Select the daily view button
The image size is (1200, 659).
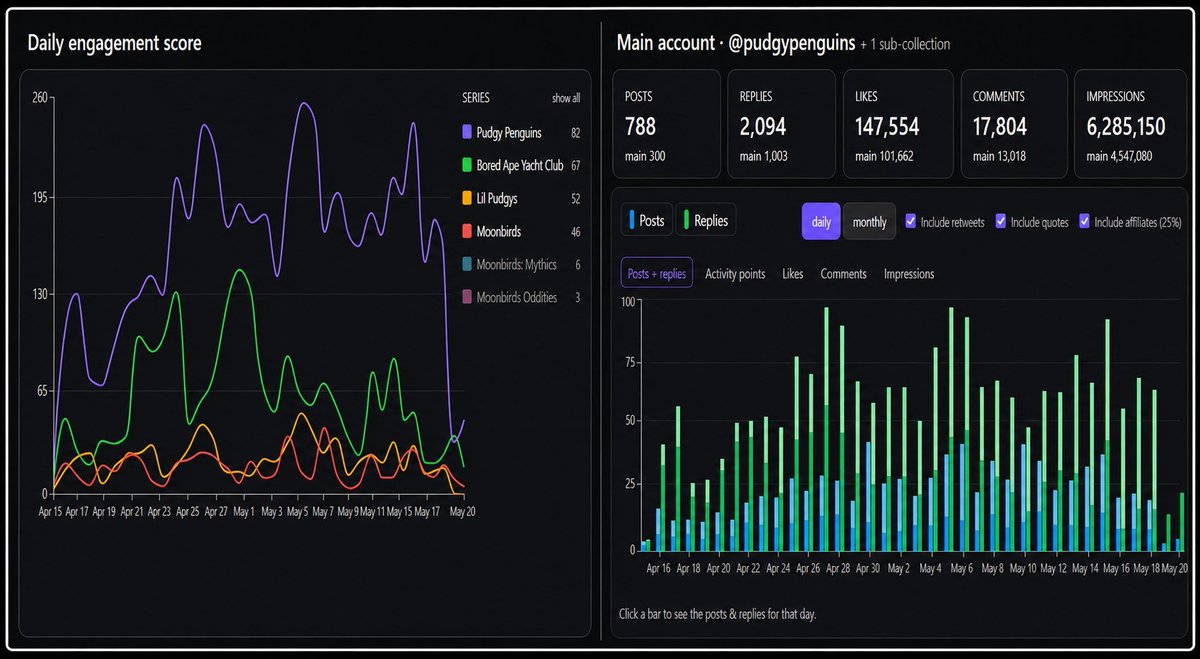pyautogui.click(x=821, y=221)
